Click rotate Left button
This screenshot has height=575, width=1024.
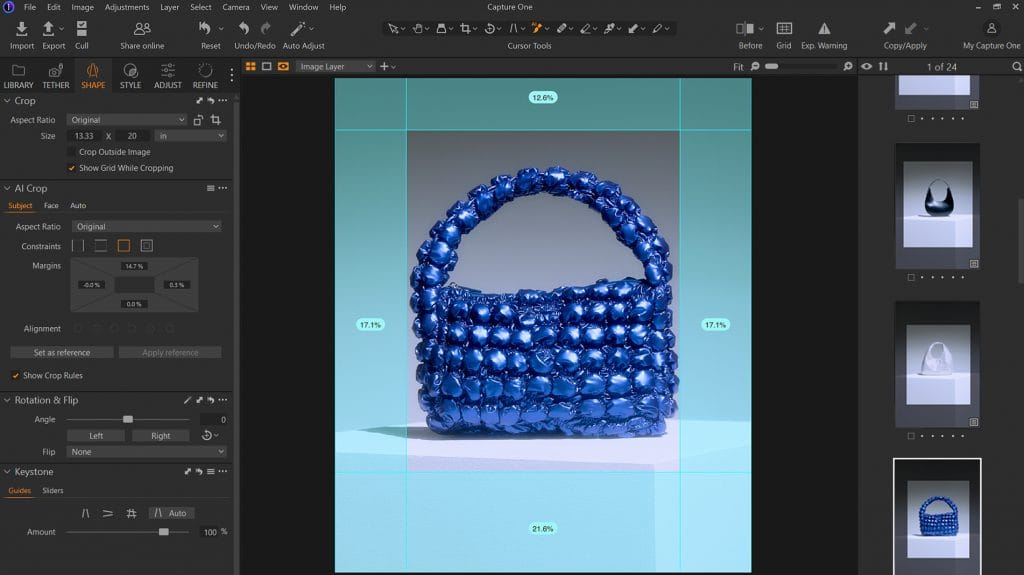(x=96, y=436)
